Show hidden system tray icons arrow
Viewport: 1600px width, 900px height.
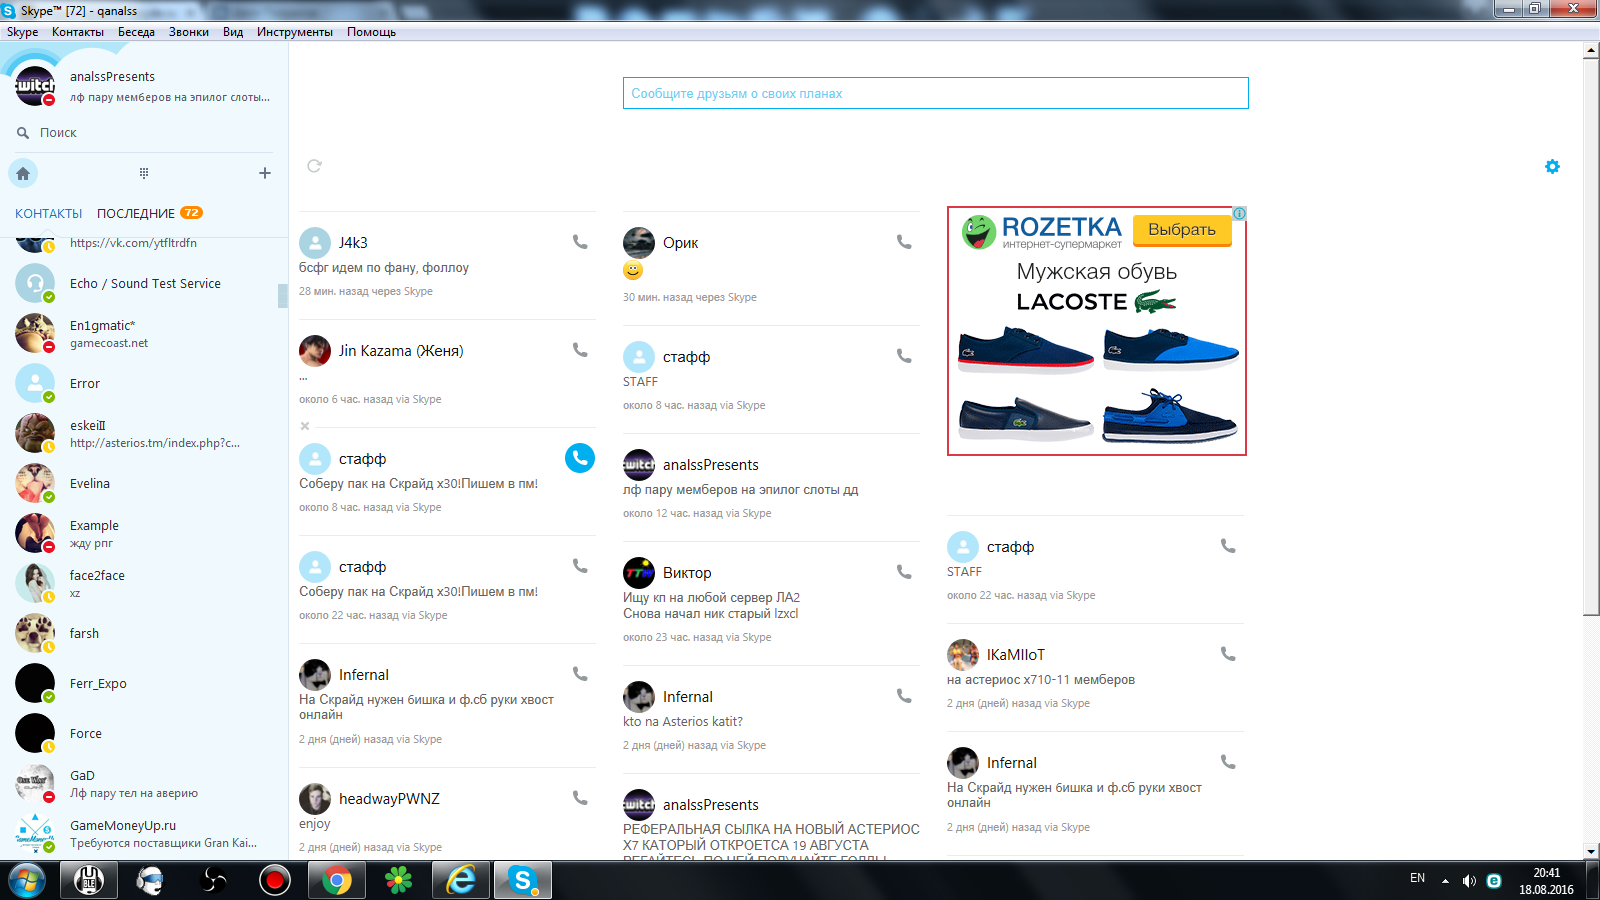[x=1445, y=881]
